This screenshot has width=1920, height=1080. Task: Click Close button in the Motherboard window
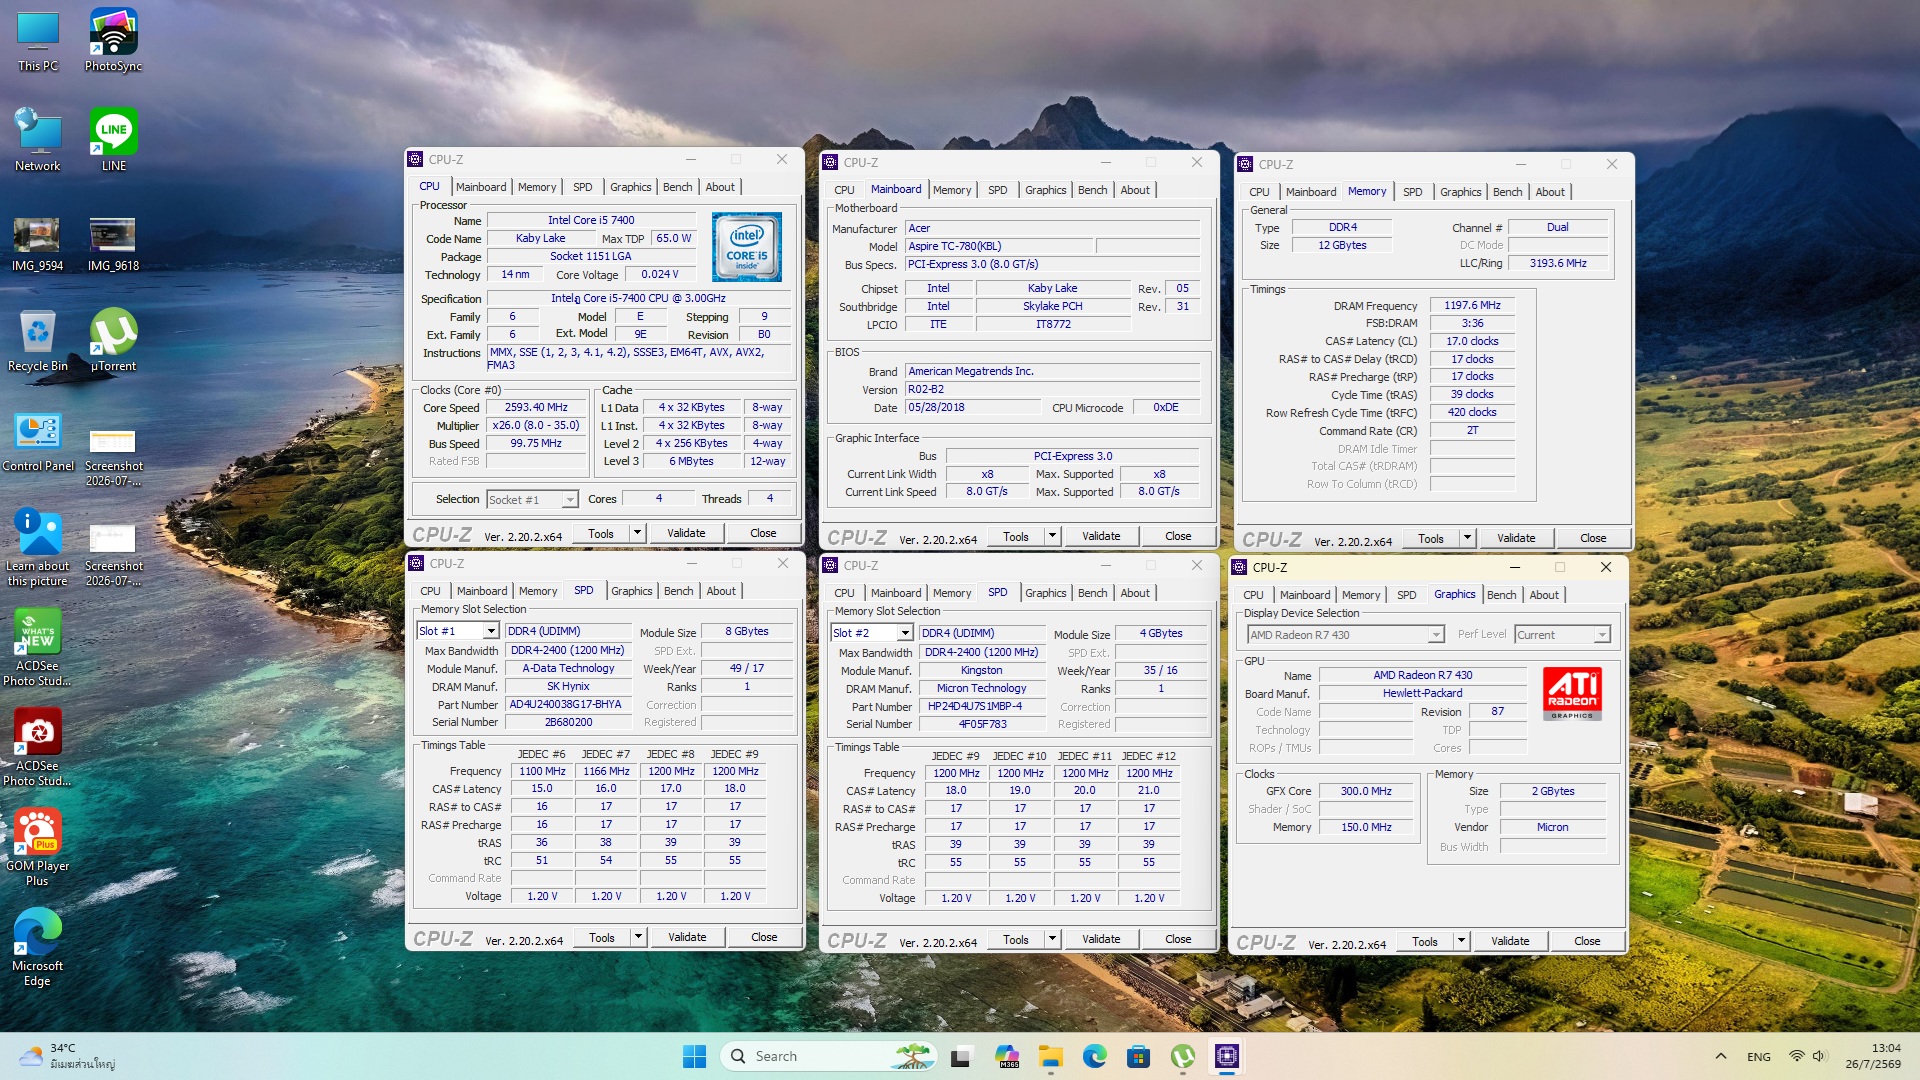point(1178,536)
